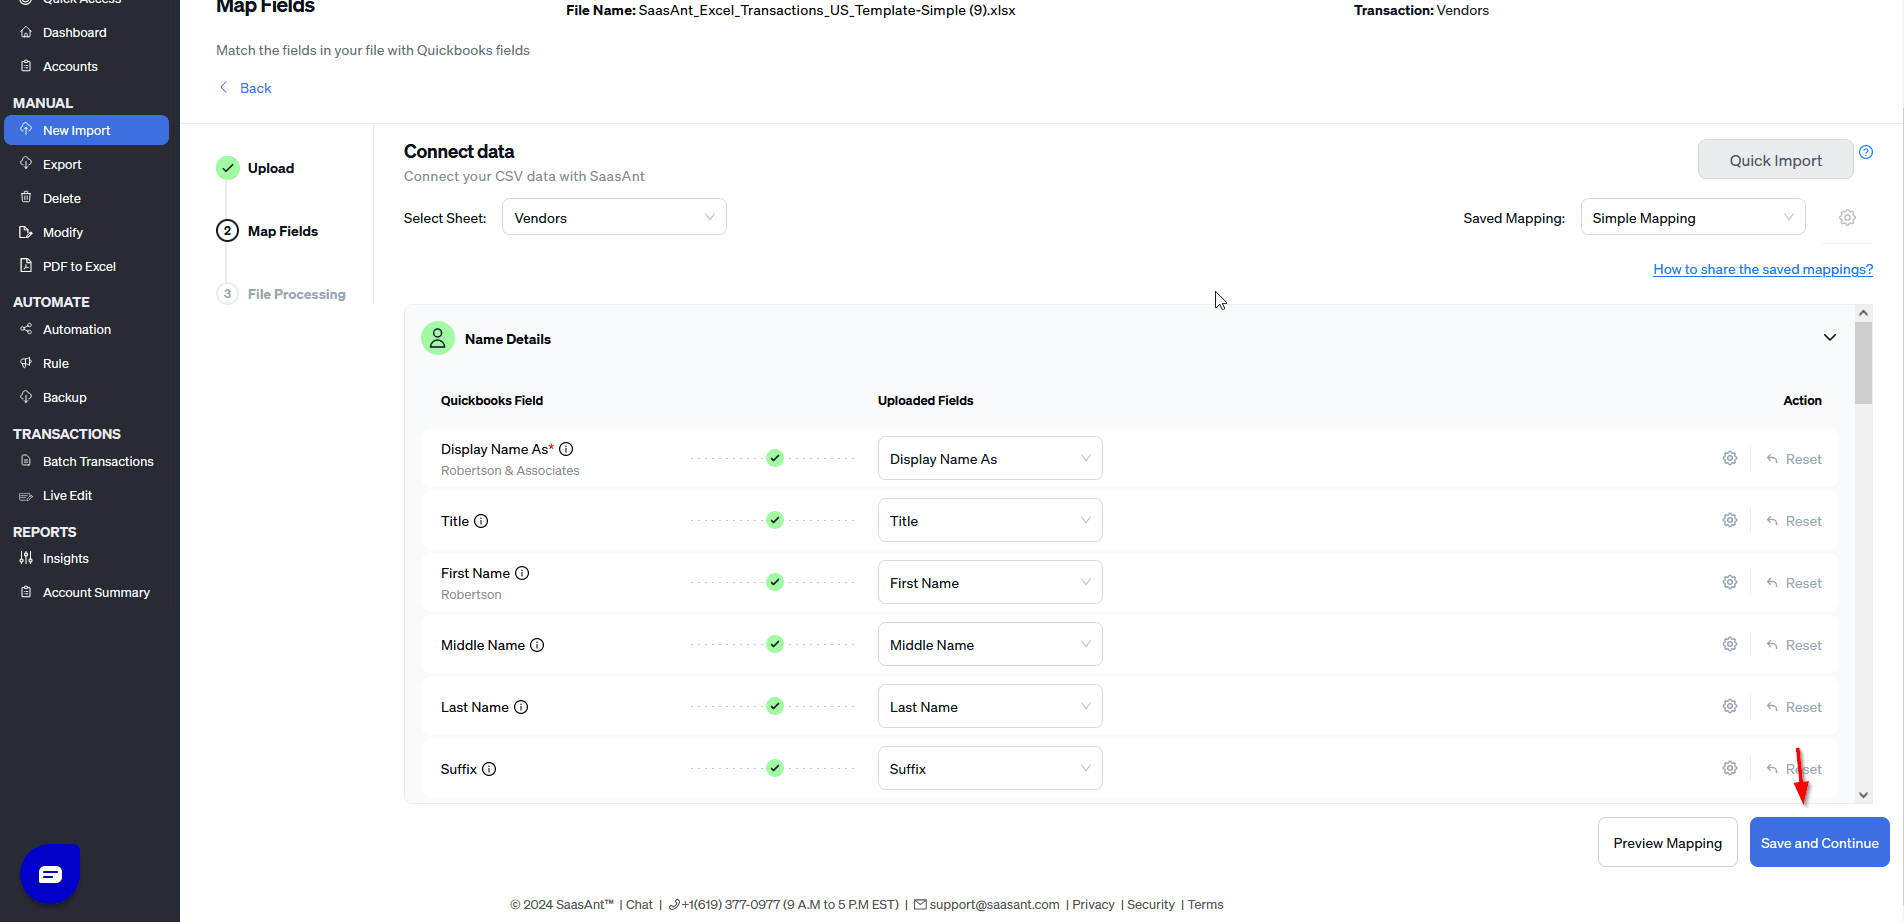The width and height of the screenshot is (1904, 922).
Task: Open Backup in sidebar
Action: point(65,397)
